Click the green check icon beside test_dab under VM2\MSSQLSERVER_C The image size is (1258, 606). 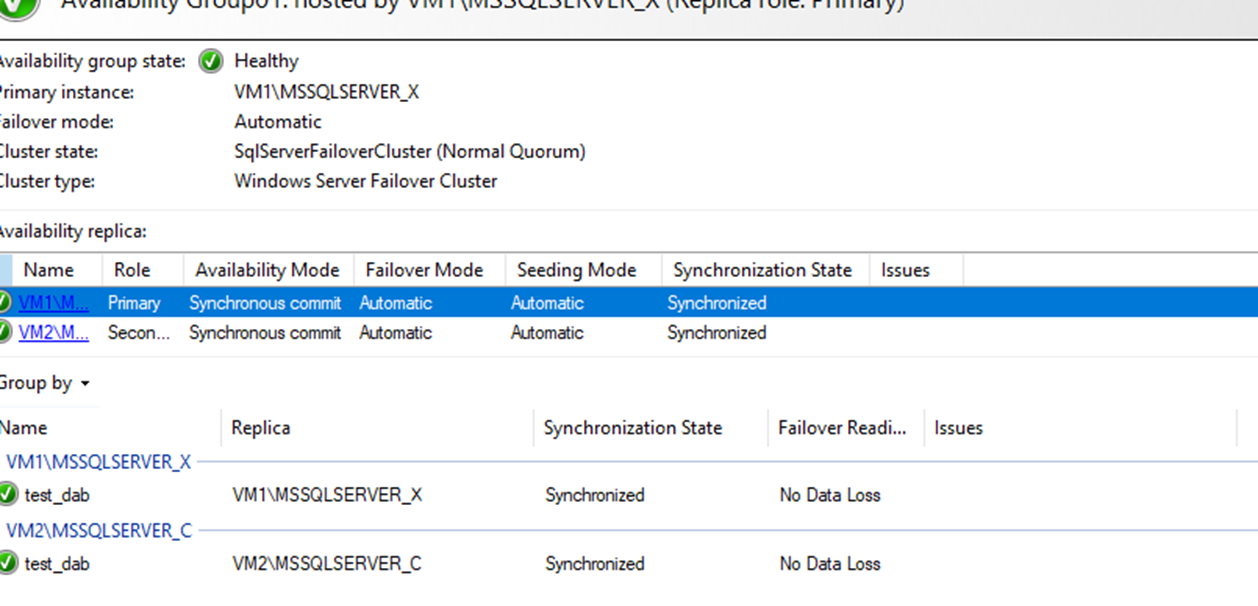(x=12, y=563)
